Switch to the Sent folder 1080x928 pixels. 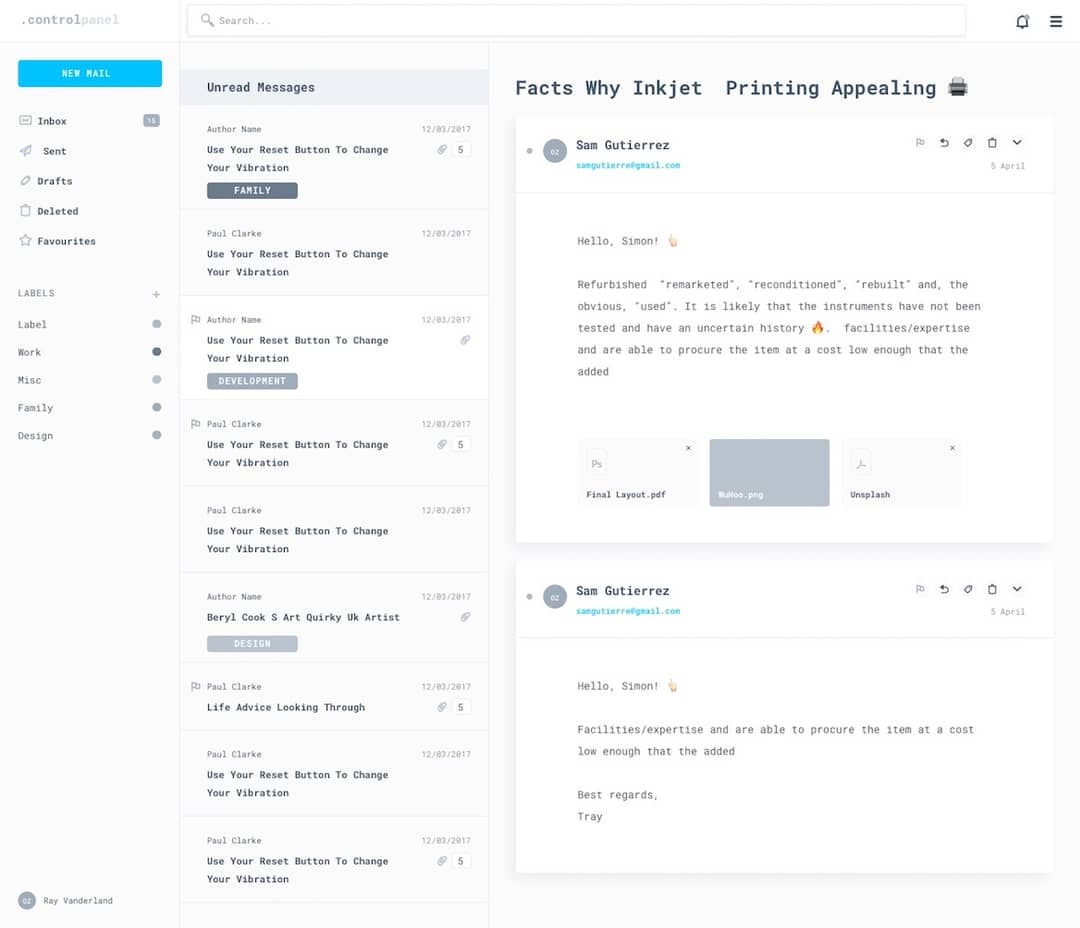click(x=56, y=151)
